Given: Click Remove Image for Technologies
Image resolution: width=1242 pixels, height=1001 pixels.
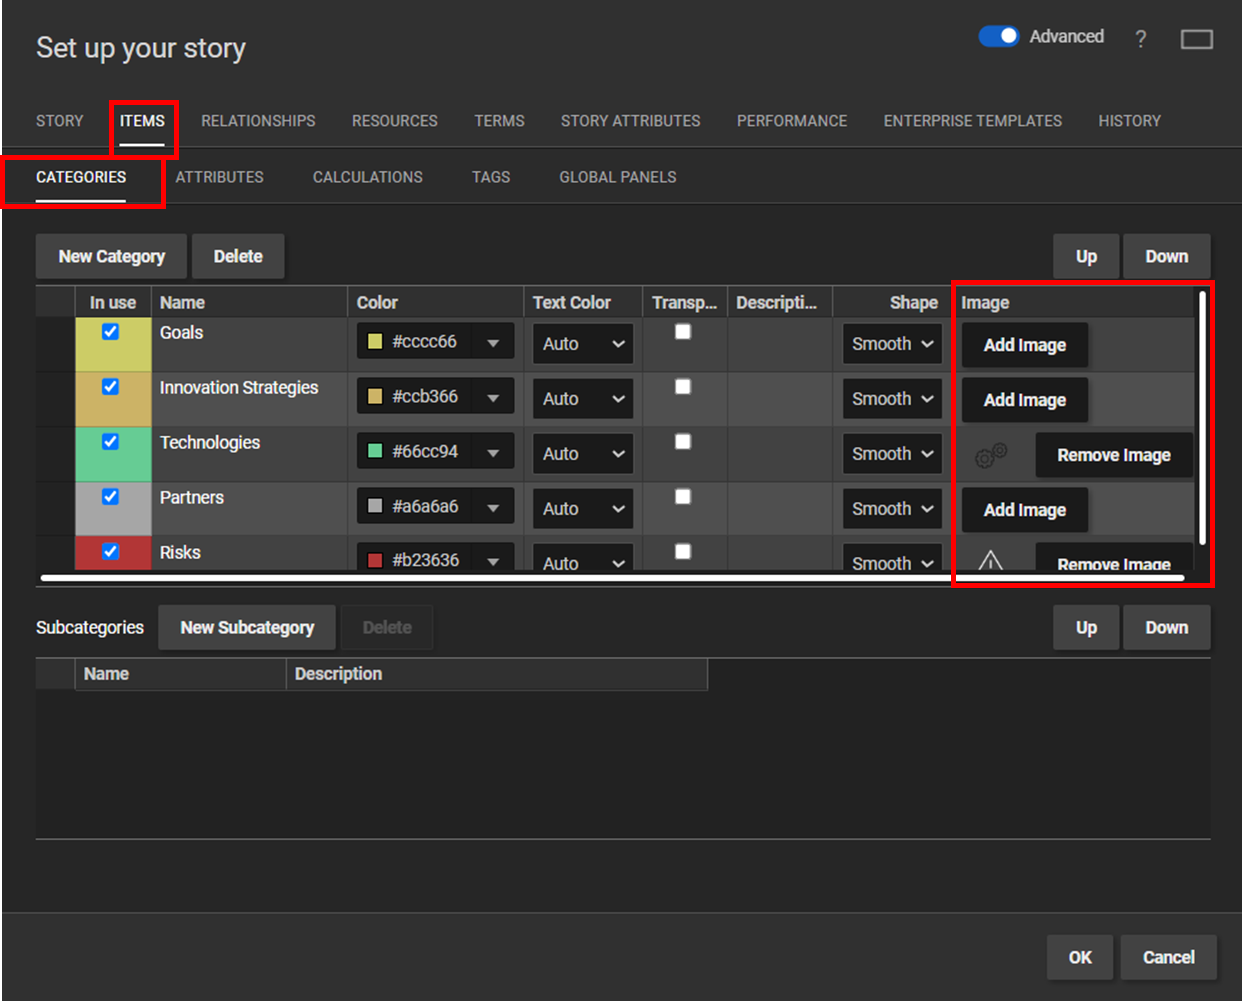Looking at the screenshot, I should tap(1114, 455).
